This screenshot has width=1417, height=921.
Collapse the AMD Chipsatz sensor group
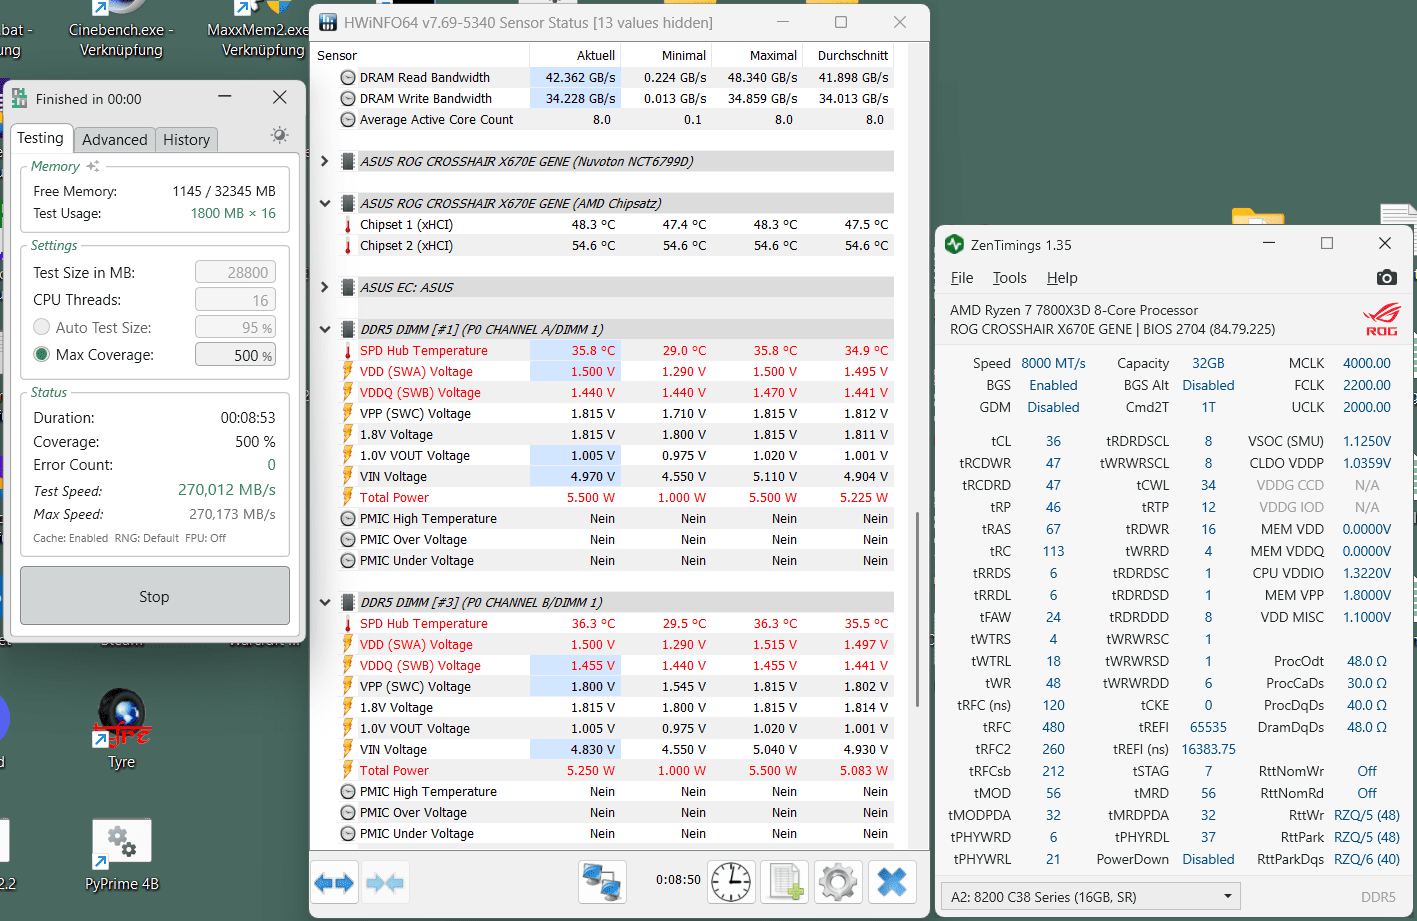point(324,203)
